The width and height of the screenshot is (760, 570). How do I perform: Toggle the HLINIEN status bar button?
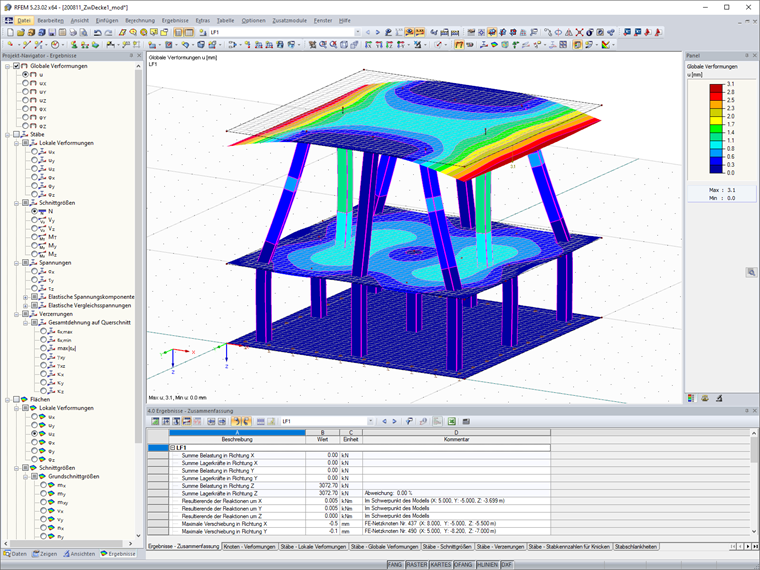click(x=487, y=565)
